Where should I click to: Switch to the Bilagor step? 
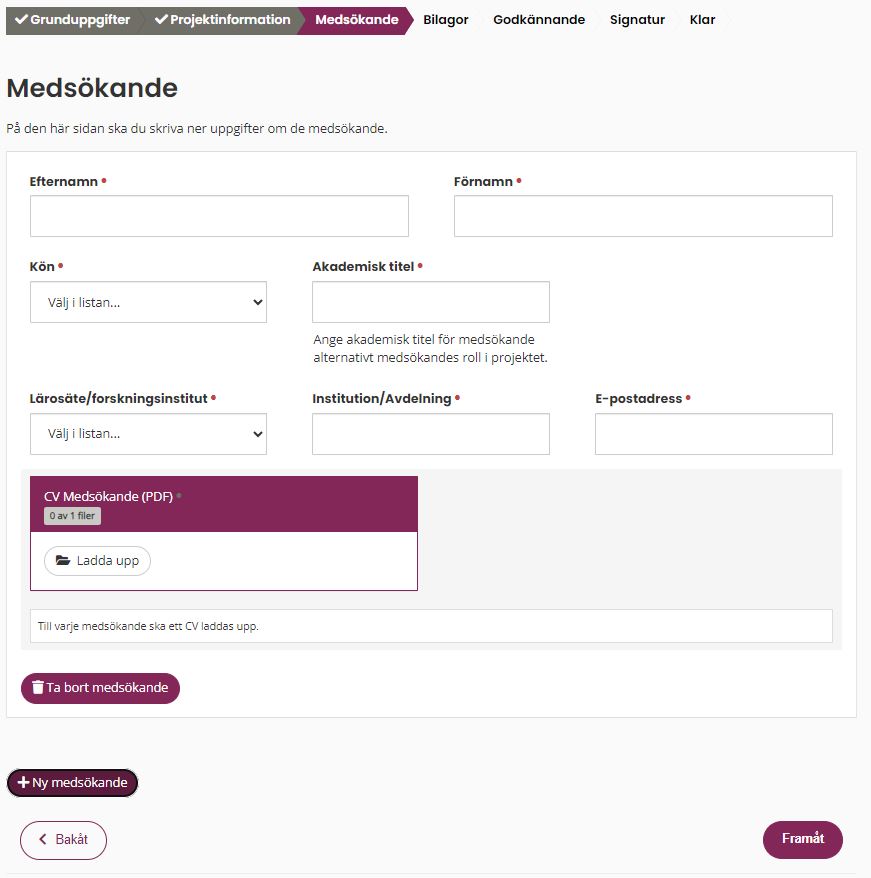click(x=445, y=20)
